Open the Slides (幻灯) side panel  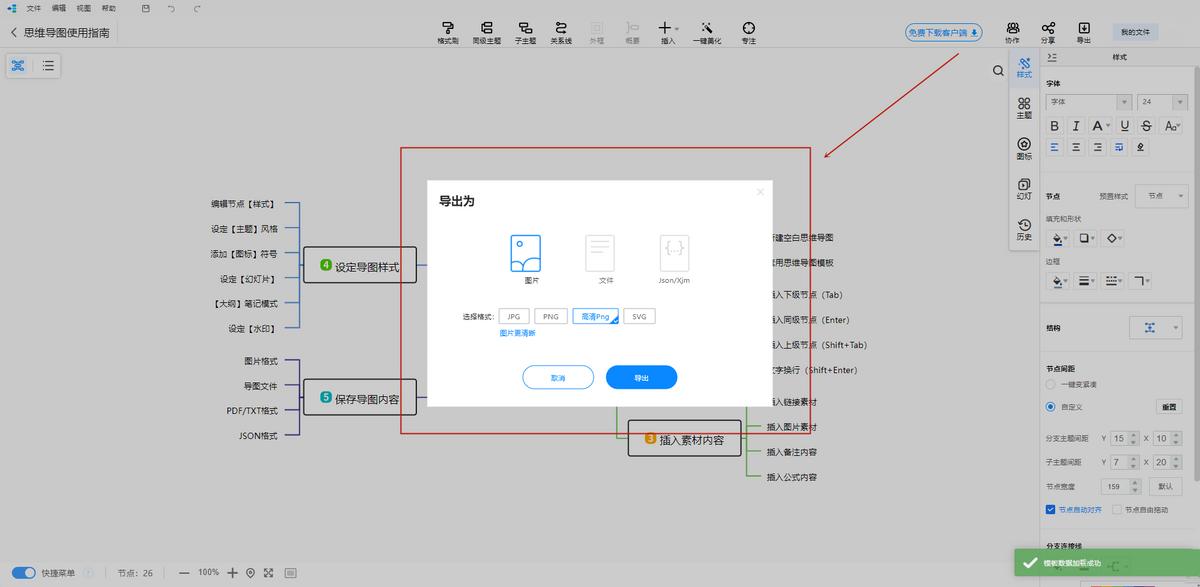point(1024,189)
